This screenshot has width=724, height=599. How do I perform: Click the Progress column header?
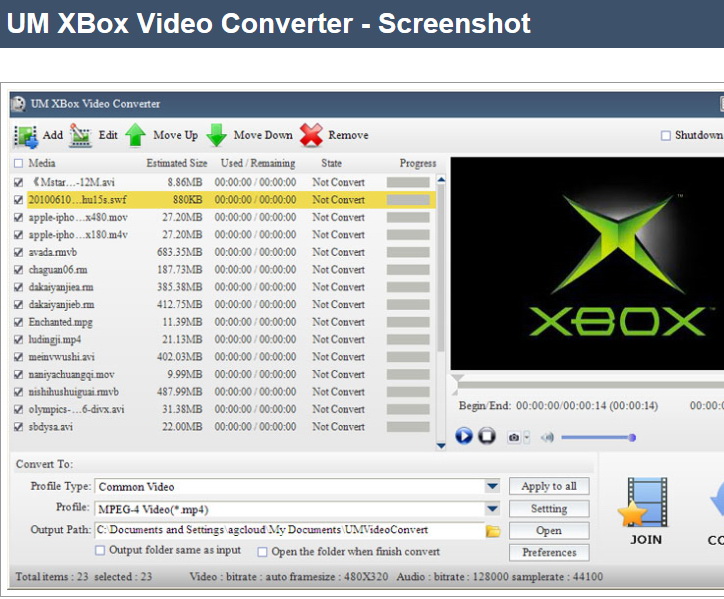418,163
